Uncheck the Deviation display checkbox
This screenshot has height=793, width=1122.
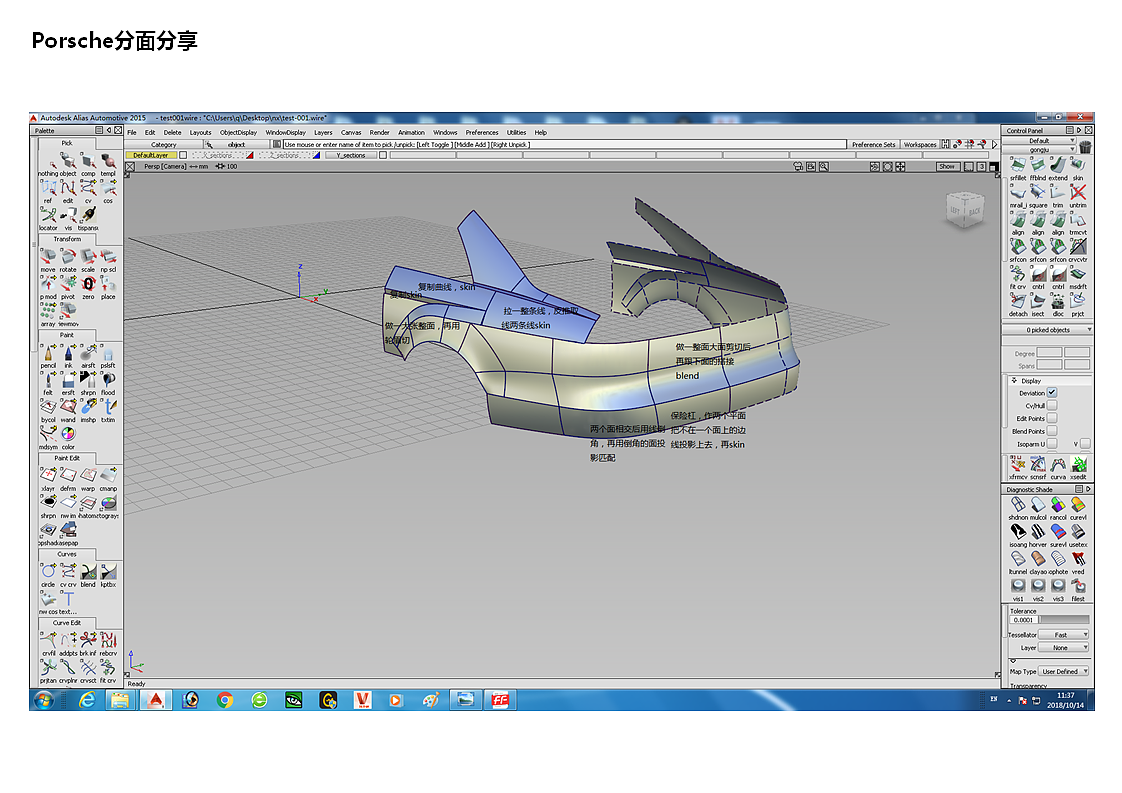(1052, 393)
